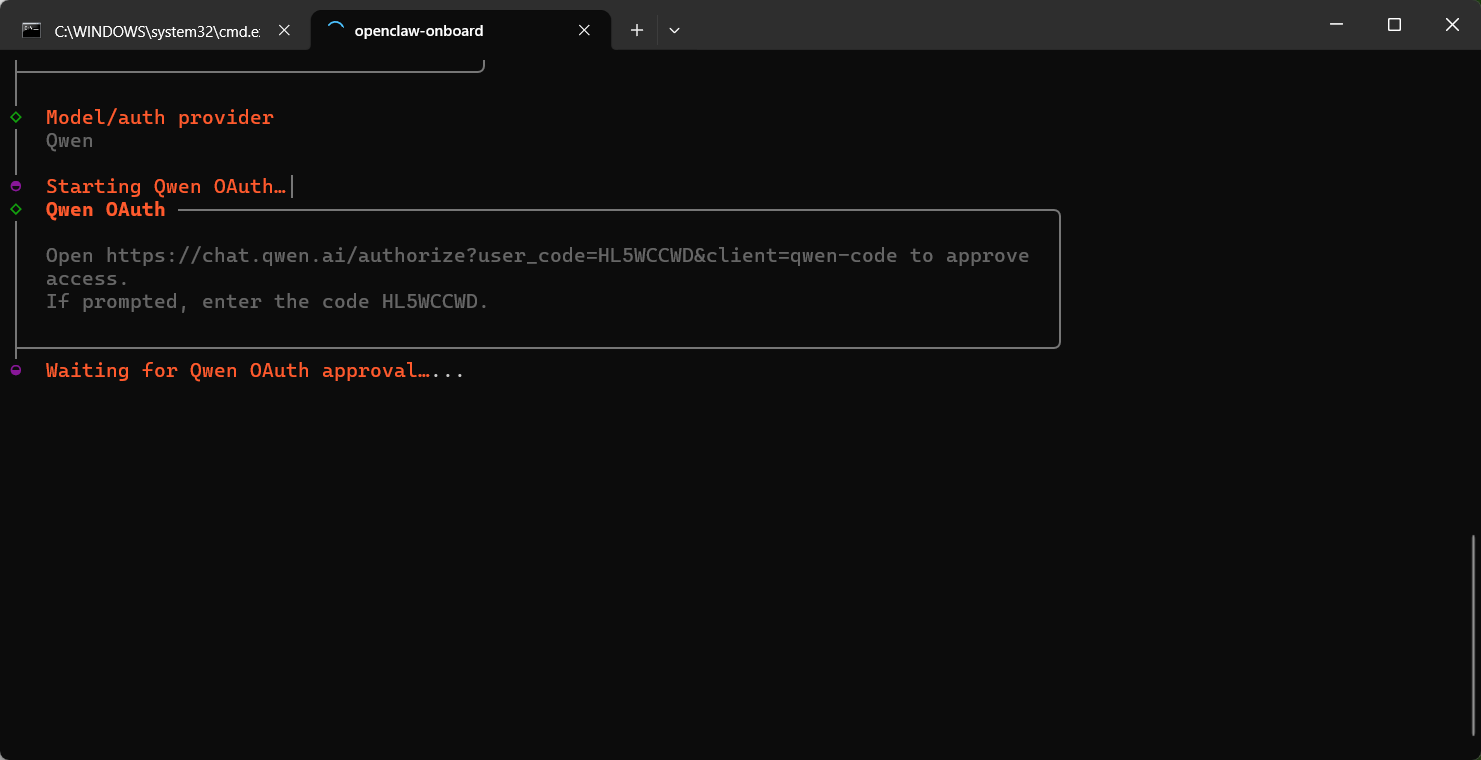Click purple marker beside Waiting for approval

click(x=16, y=371)
